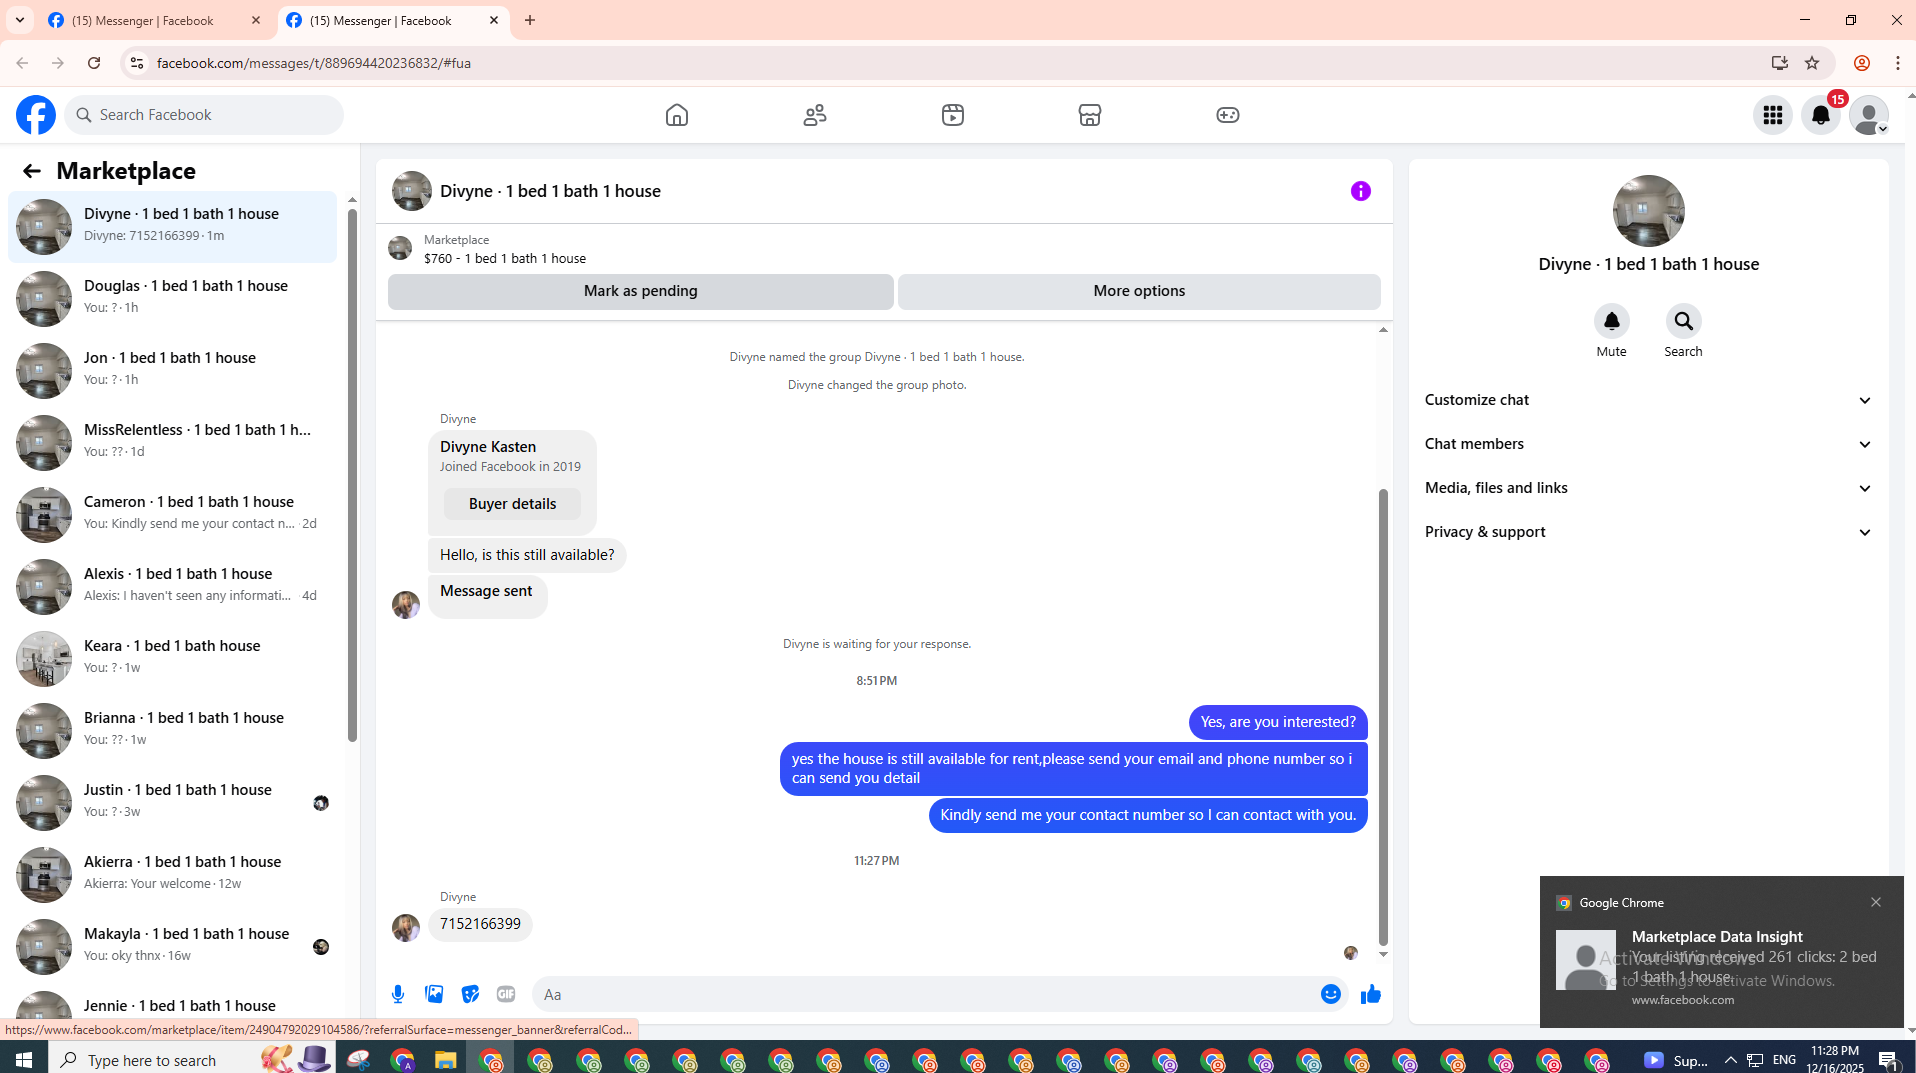Click the chat message scrollbar
This screenshot has height=1073, width=1916.
tap(1383, 716)
